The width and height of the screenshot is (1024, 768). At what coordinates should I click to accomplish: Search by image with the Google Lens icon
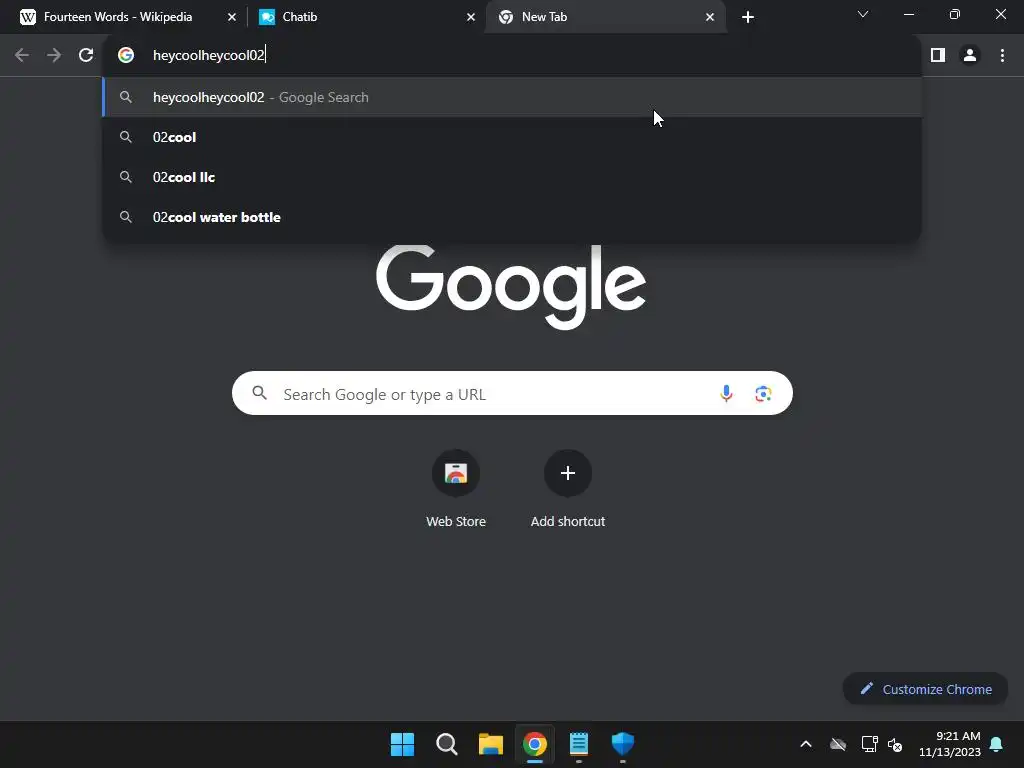click(x=763, y=394)
